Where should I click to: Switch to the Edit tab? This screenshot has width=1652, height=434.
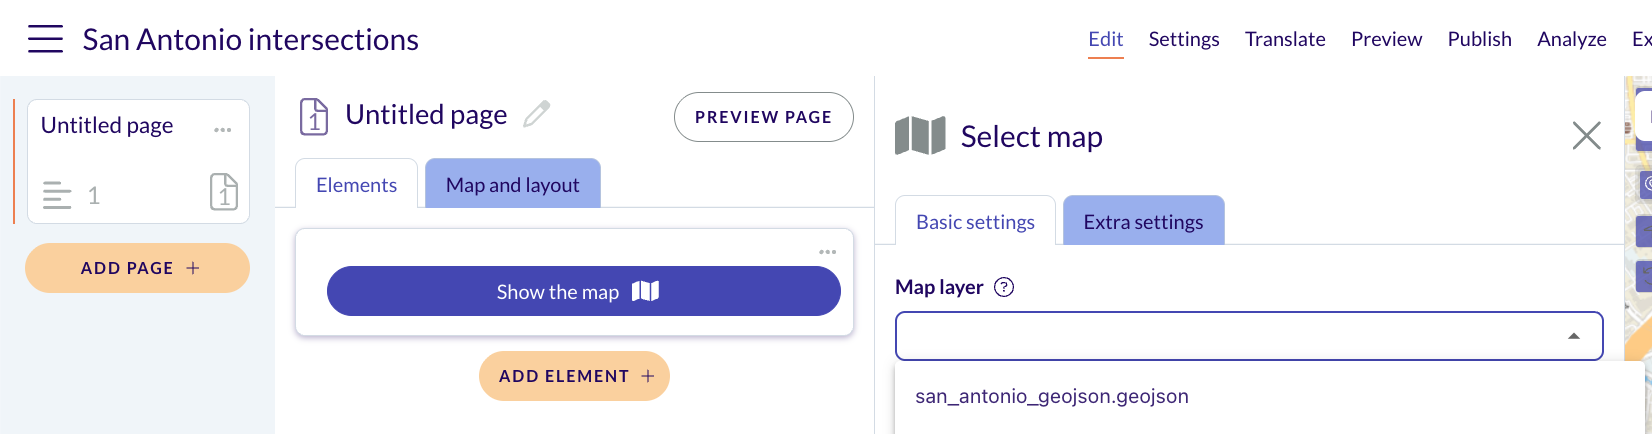[1106, 39]
